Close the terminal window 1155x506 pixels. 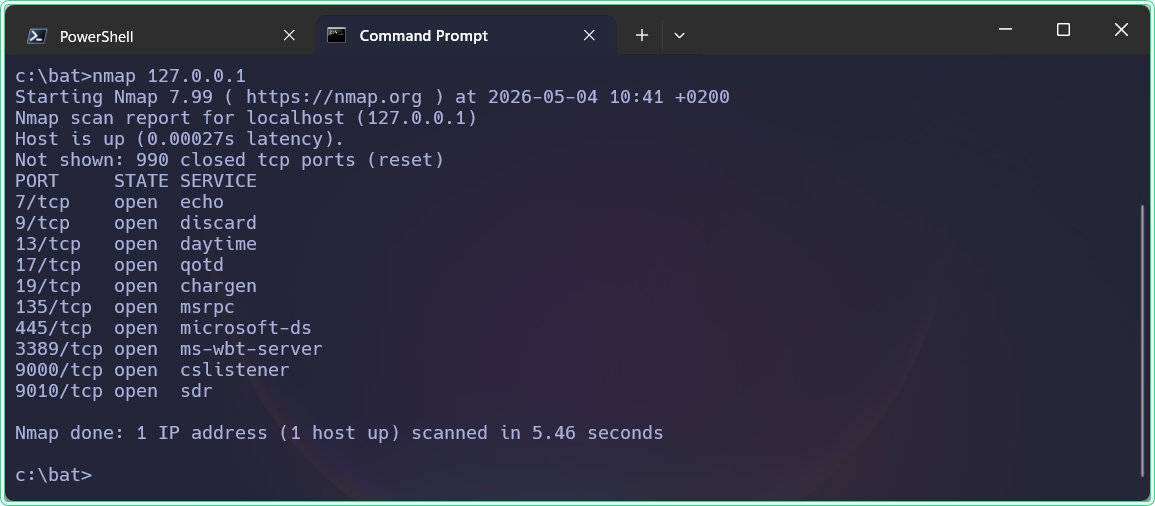pos(1120,29)
